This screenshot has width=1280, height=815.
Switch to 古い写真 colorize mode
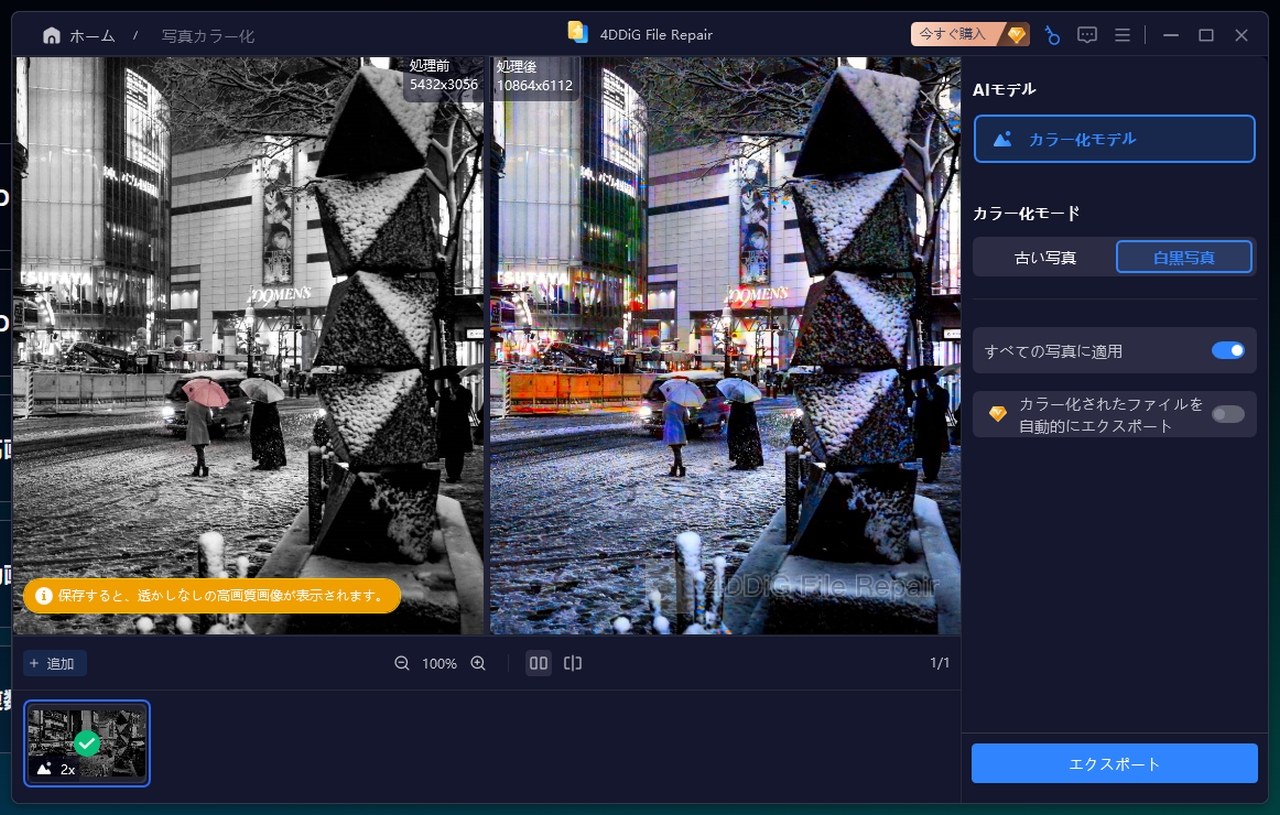coord(1045,257)
